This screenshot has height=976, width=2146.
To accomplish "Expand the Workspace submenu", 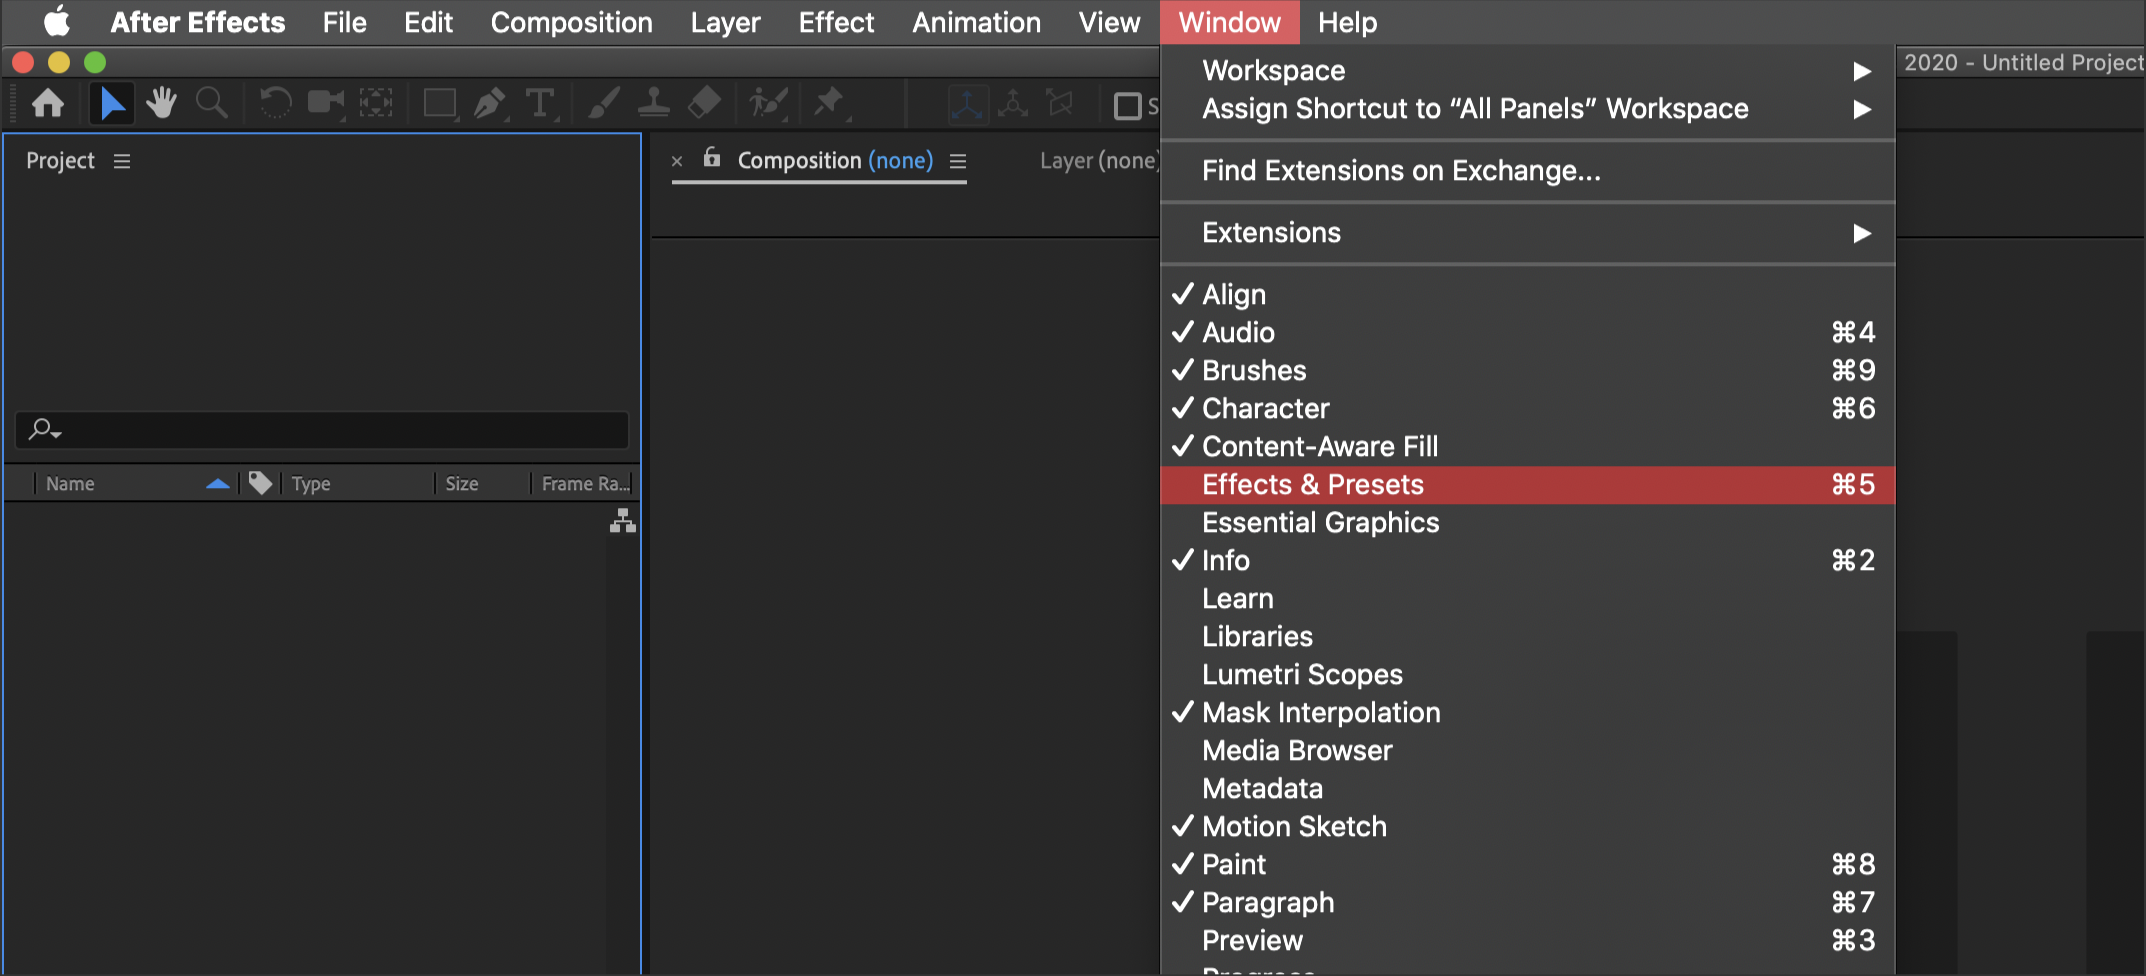I will pos(1527,70).
